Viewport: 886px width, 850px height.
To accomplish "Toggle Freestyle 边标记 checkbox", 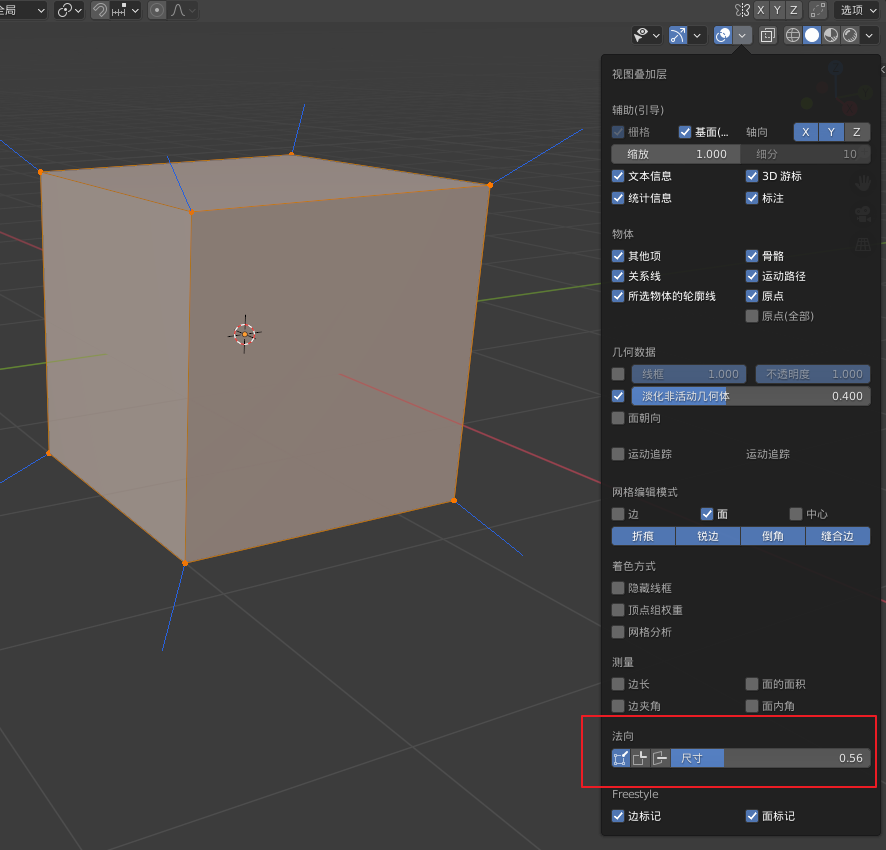I will (618, 816).
